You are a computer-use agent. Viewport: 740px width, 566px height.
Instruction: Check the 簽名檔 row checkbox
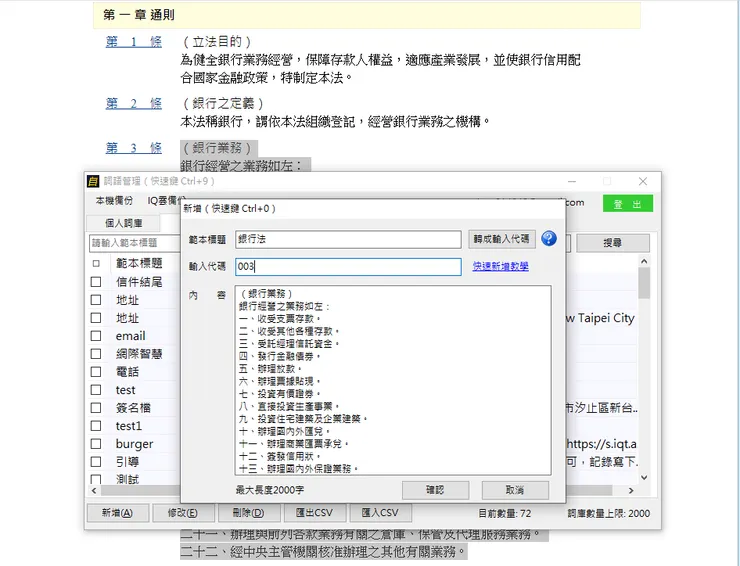(x=96, y=407)
